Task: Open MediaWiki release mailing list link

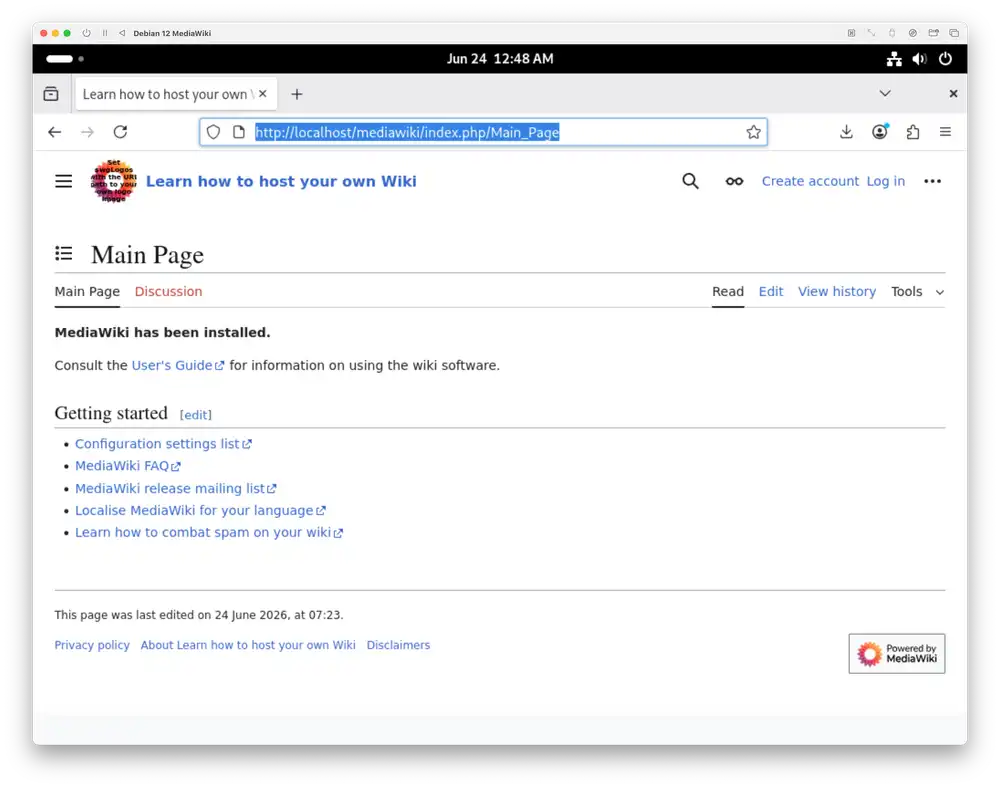Action: click(x=175, y=488)
